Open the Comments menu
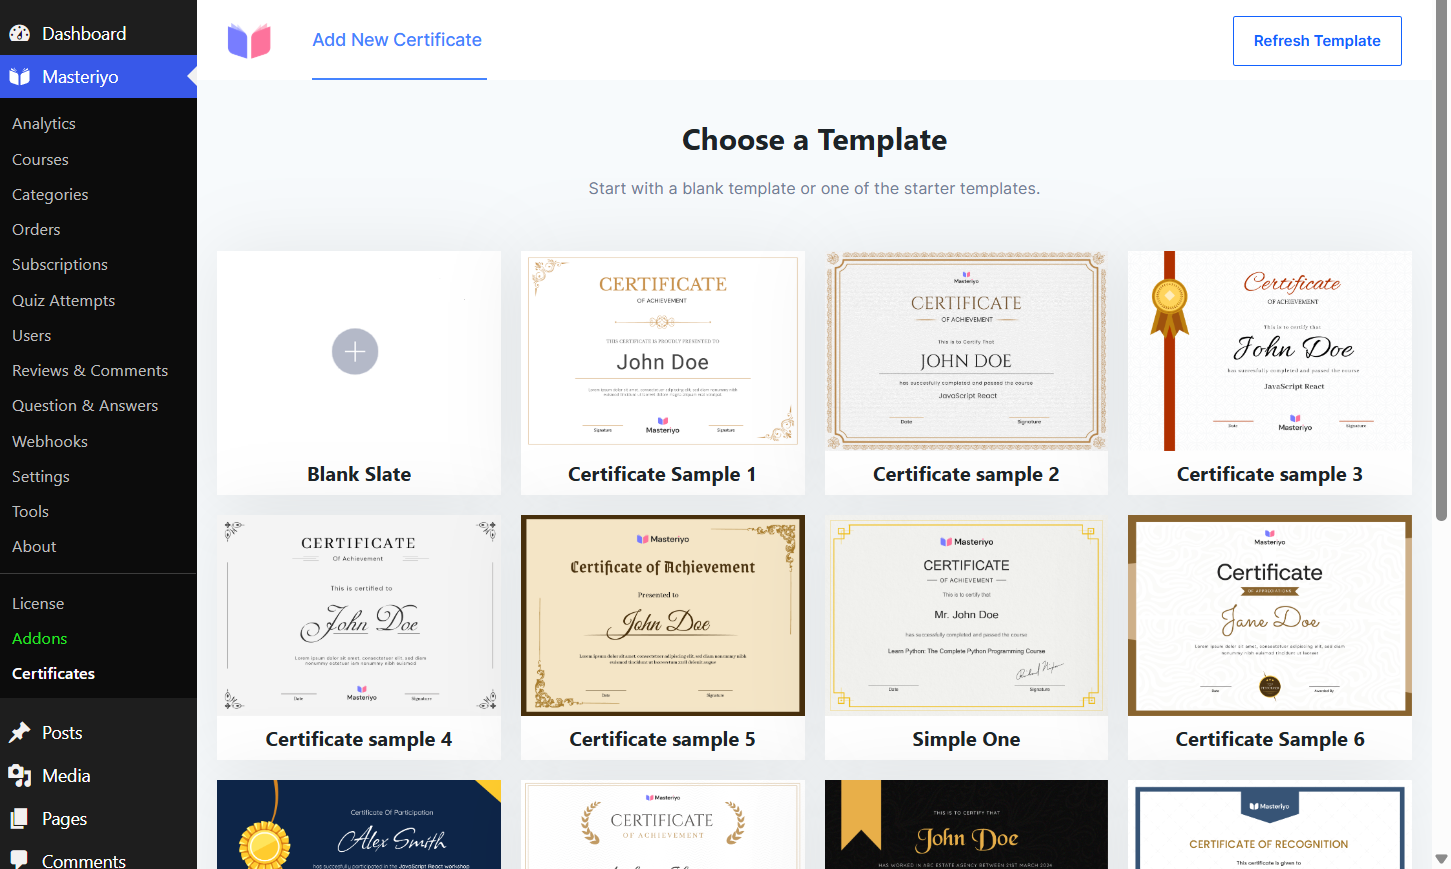 [x=84, y=860]
